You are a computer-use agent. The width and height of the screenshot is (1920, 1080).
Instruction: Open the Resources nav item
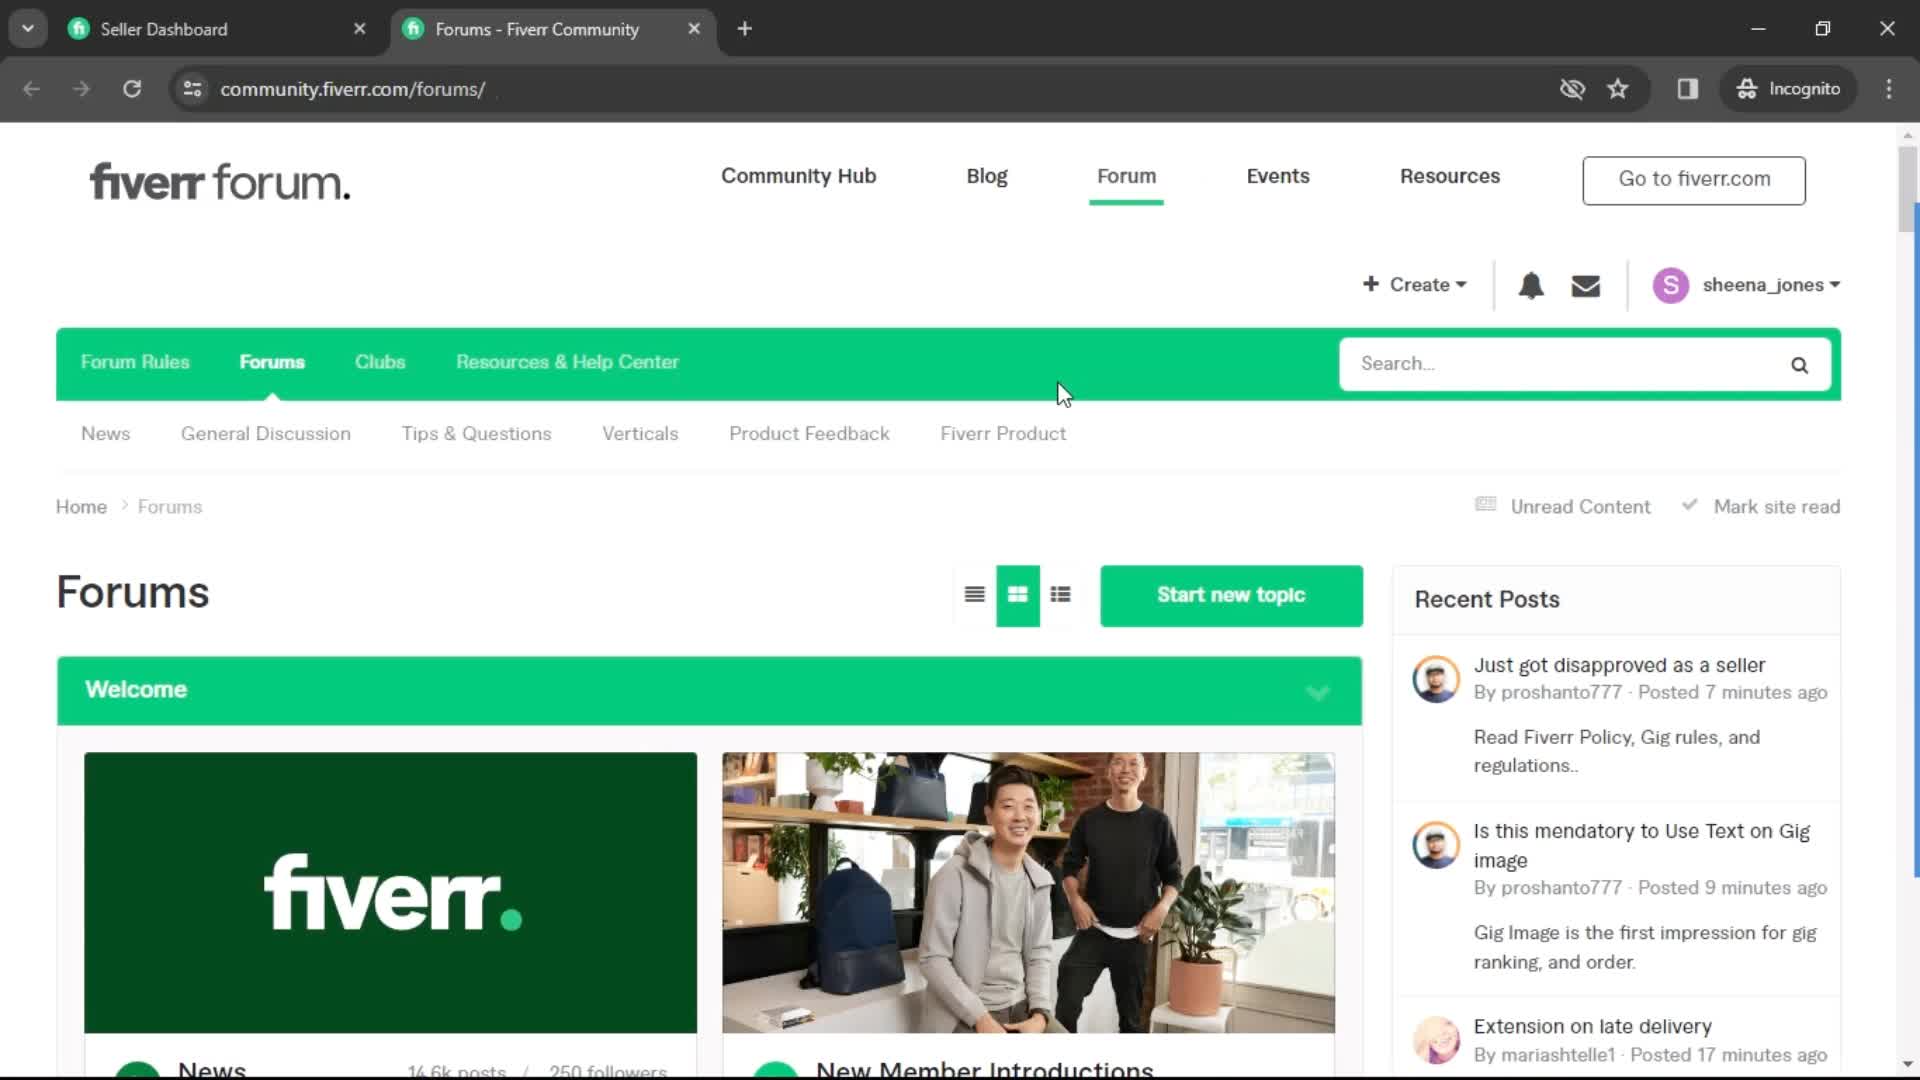click(1450, 176)
